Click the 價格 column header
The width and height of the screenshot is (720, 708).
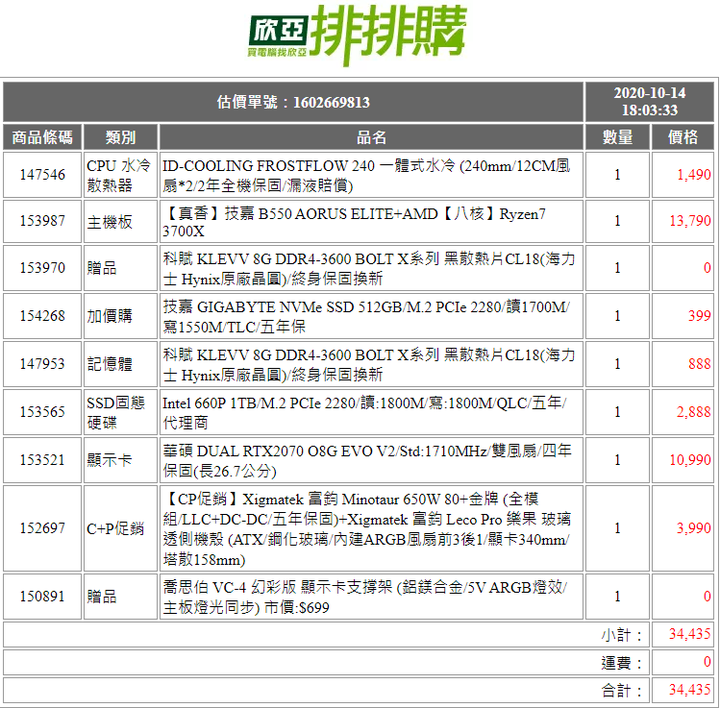click(683, 137)
